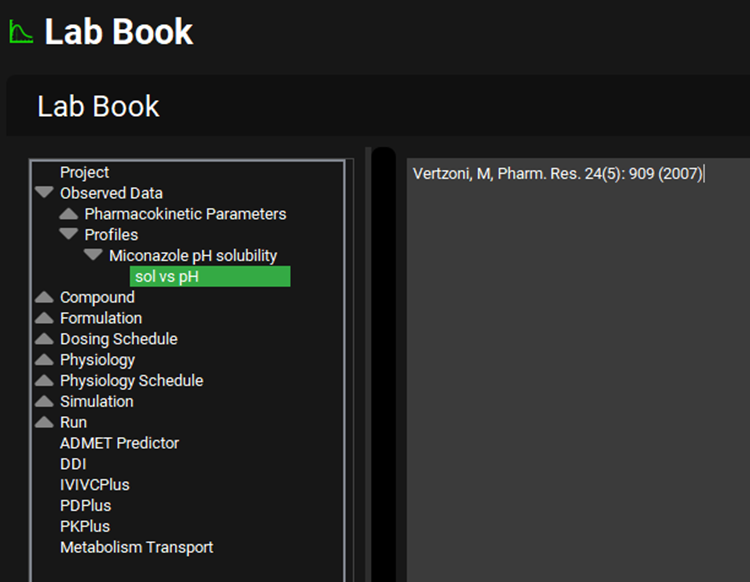This screenshot has width=750, height=582.
Task: Collapse the Profiles node arrow
Action: pyautogui.click(x=69, y=234)
